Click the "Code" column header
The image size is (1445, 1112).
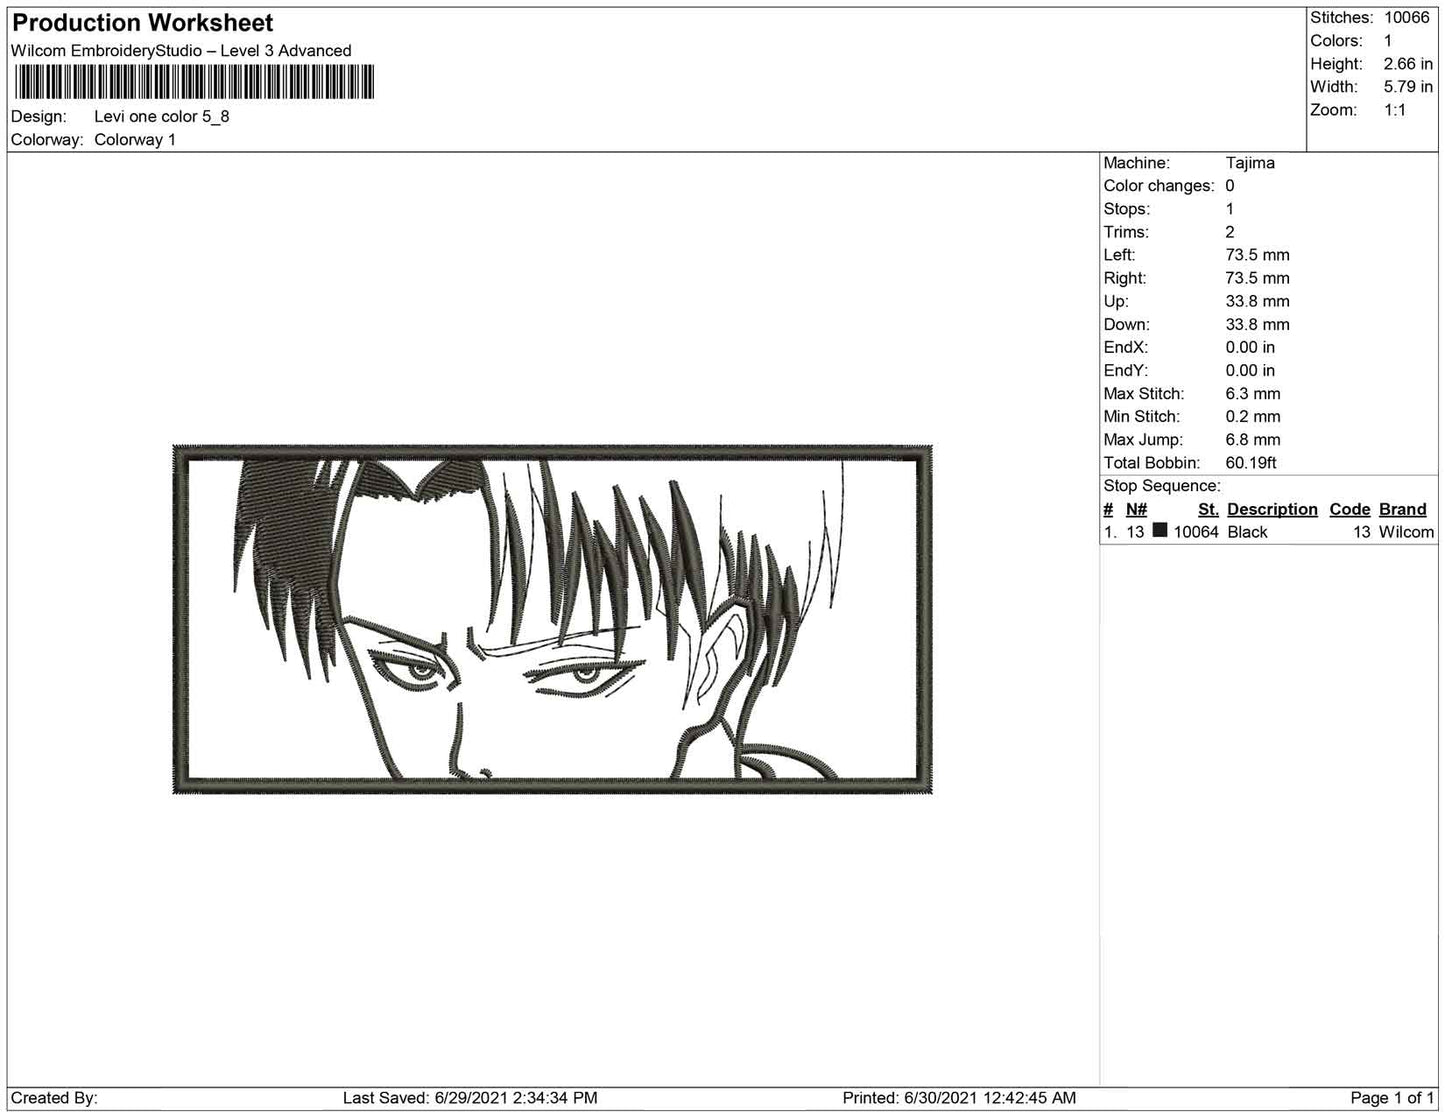tap(1350, 509)
